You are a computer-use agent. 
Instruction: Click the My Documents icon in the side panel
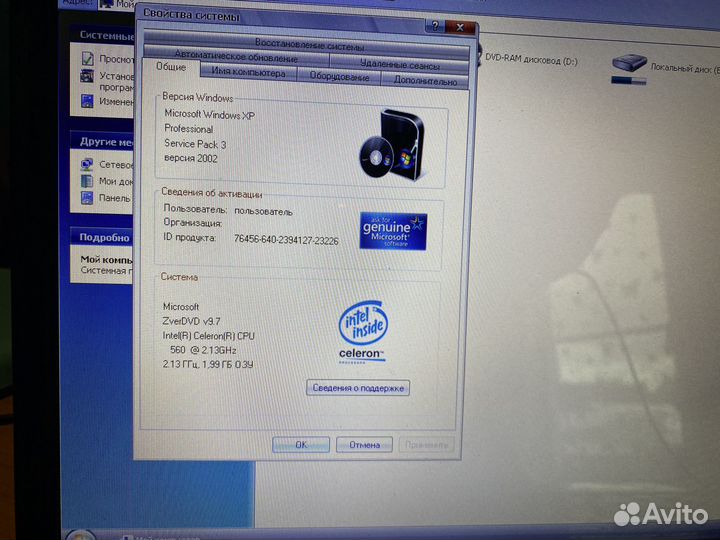[x=87, y=181]
